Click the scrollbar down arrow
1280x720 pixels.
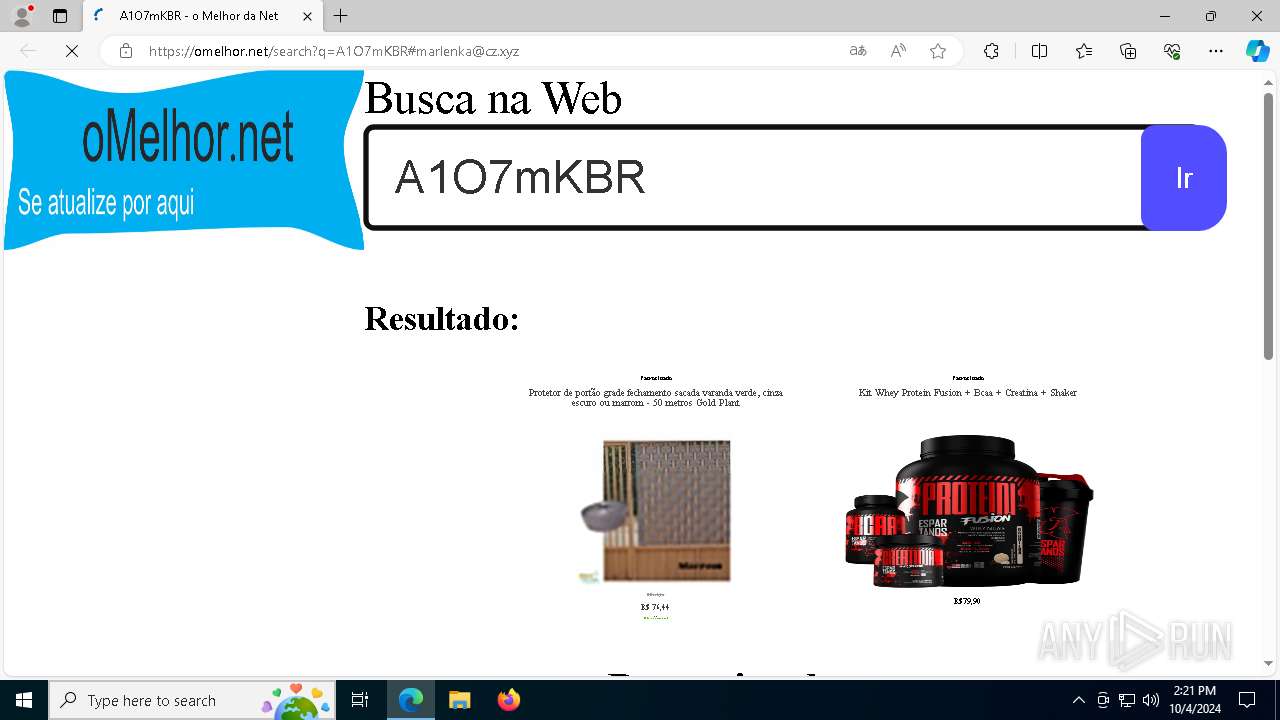(1268, 663)
